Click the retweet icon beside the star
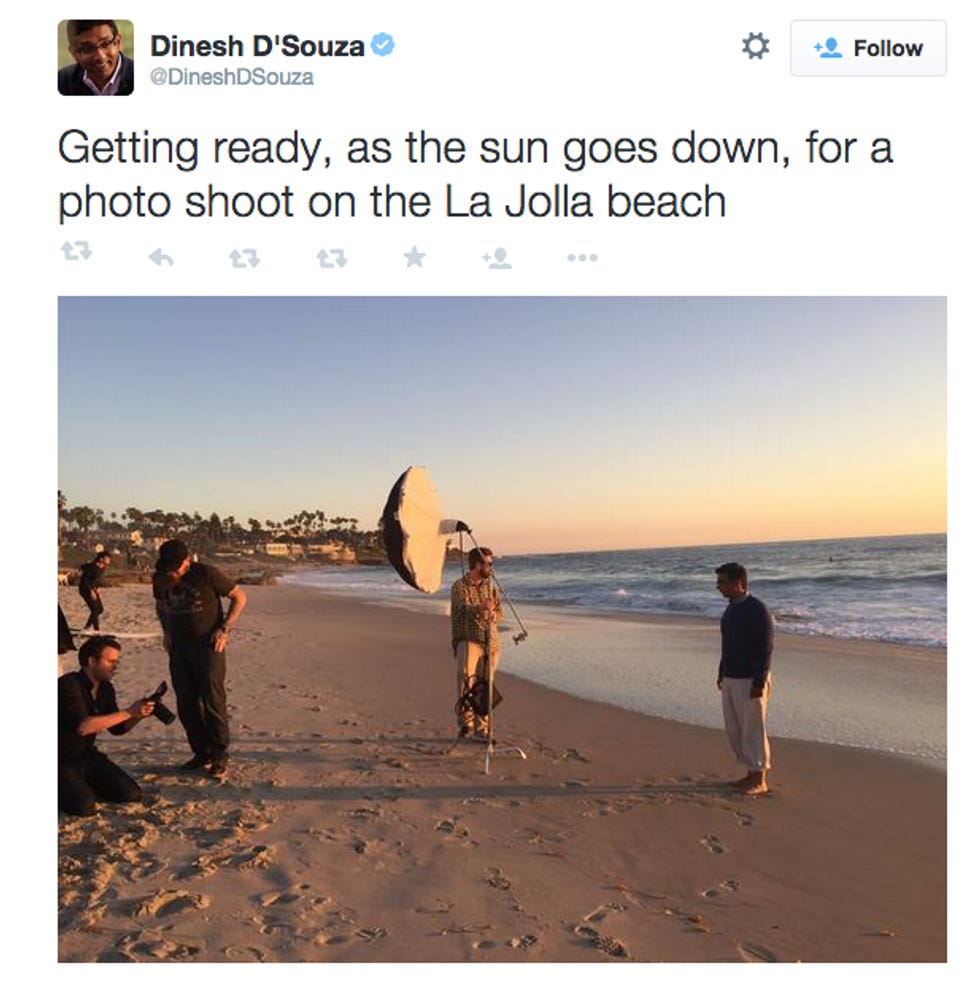The width and height of the screenshot is (980, 988). [331, 258]
